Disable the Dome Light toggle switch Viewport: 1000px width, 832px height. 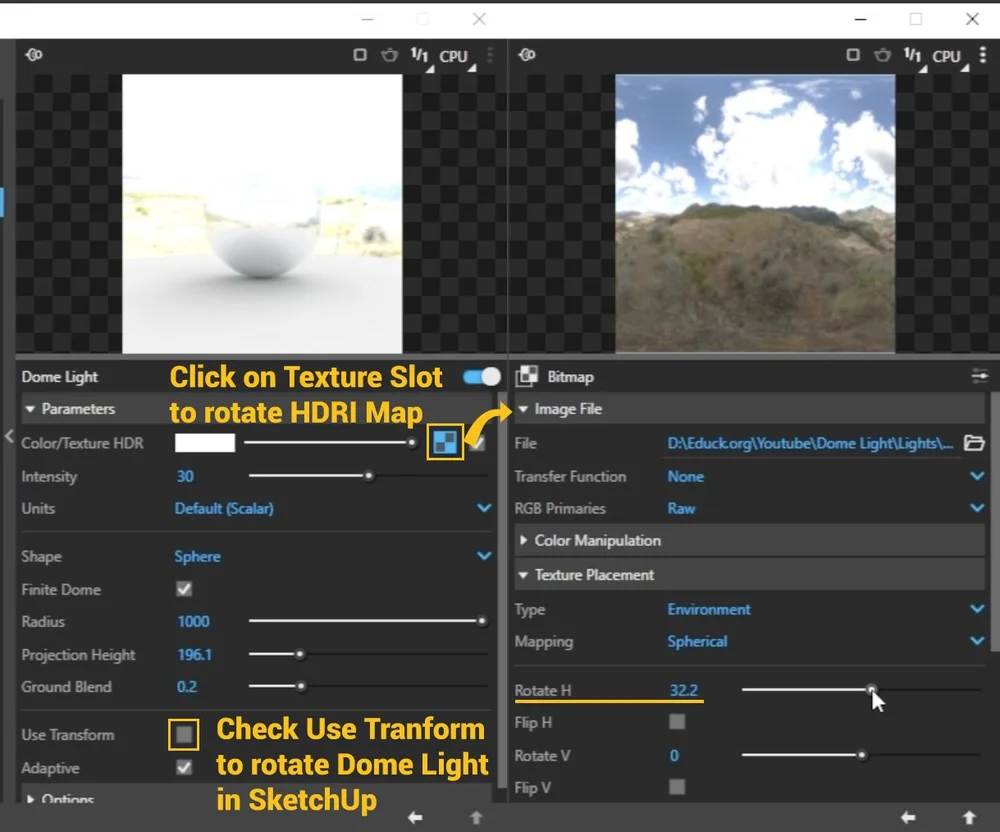480,376
